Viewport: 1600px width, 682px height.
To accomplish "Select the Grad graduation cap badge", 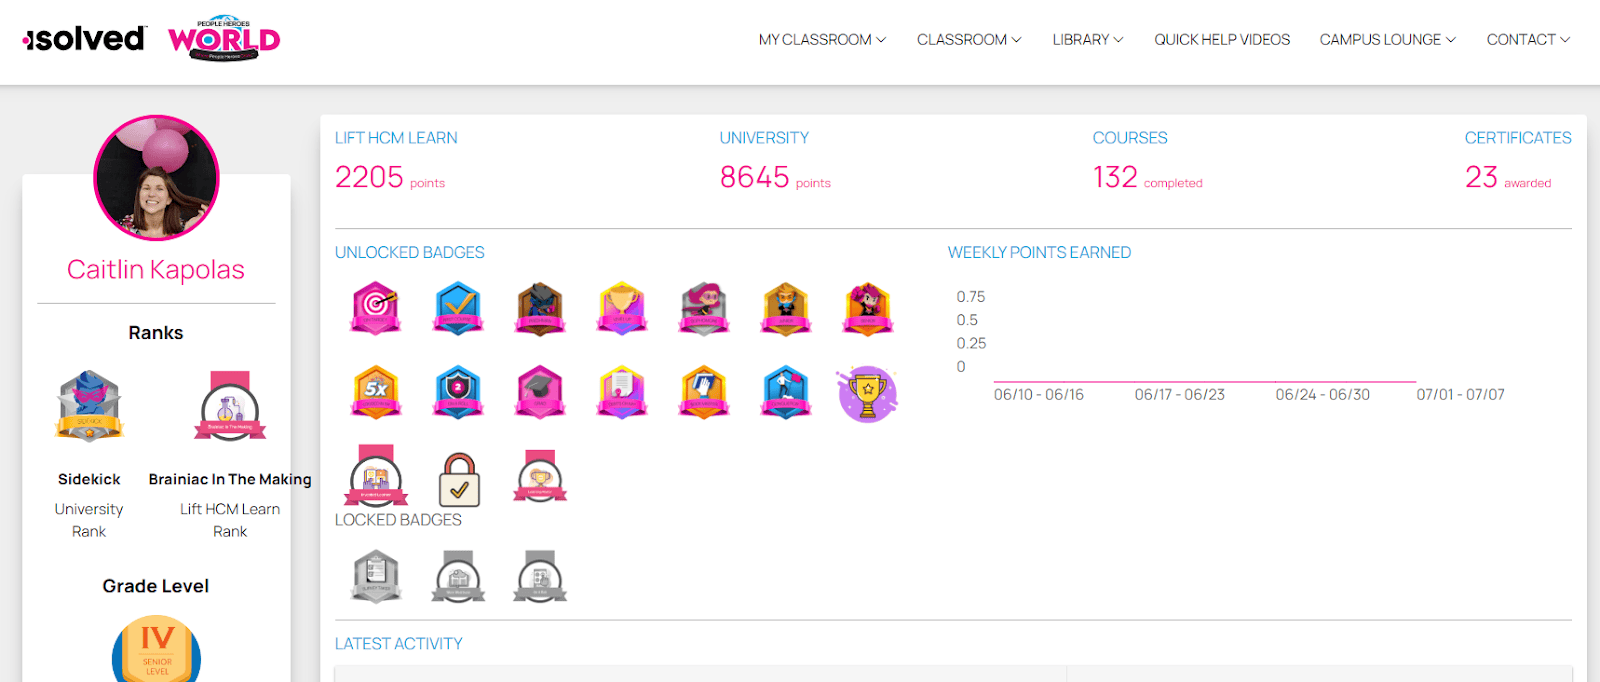I will pos(540,392).
